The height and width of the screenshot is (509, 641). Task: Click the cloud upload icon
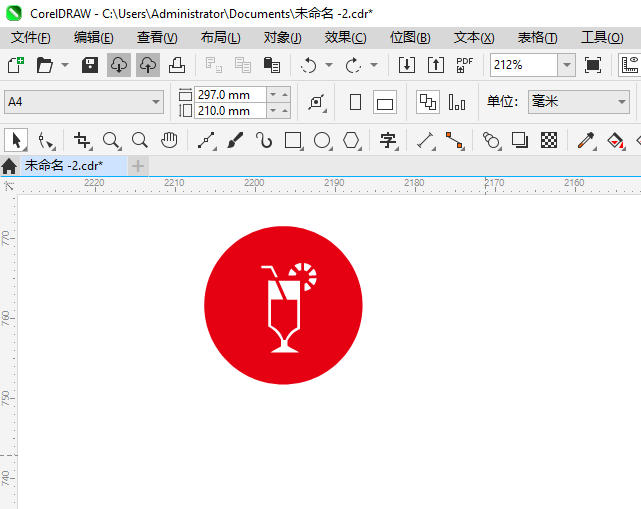coord(148,65)
